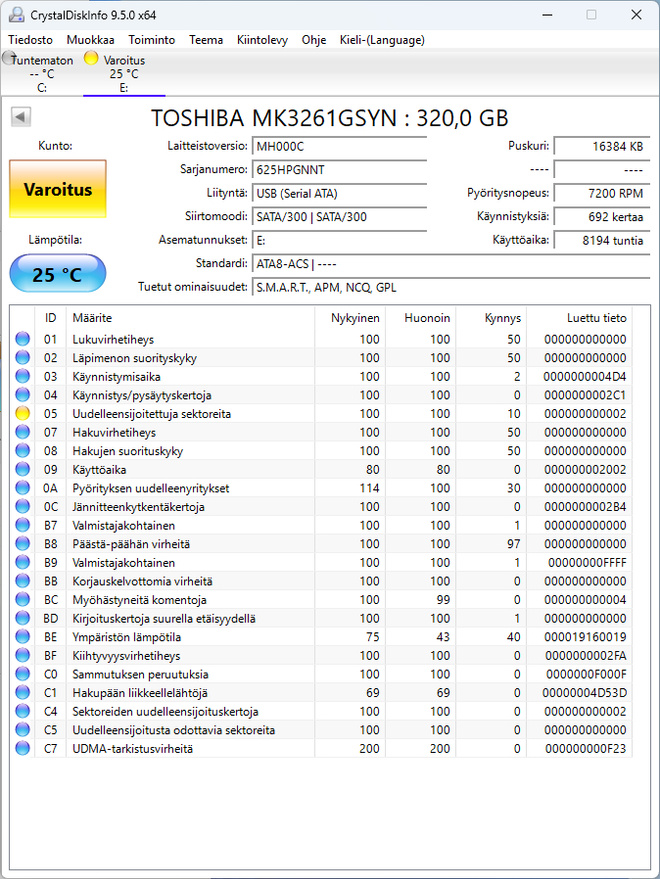Select the yellow Varoitus disk E: status icon
The height and width of the screenshot is (879, 660).
coord(91,58)
